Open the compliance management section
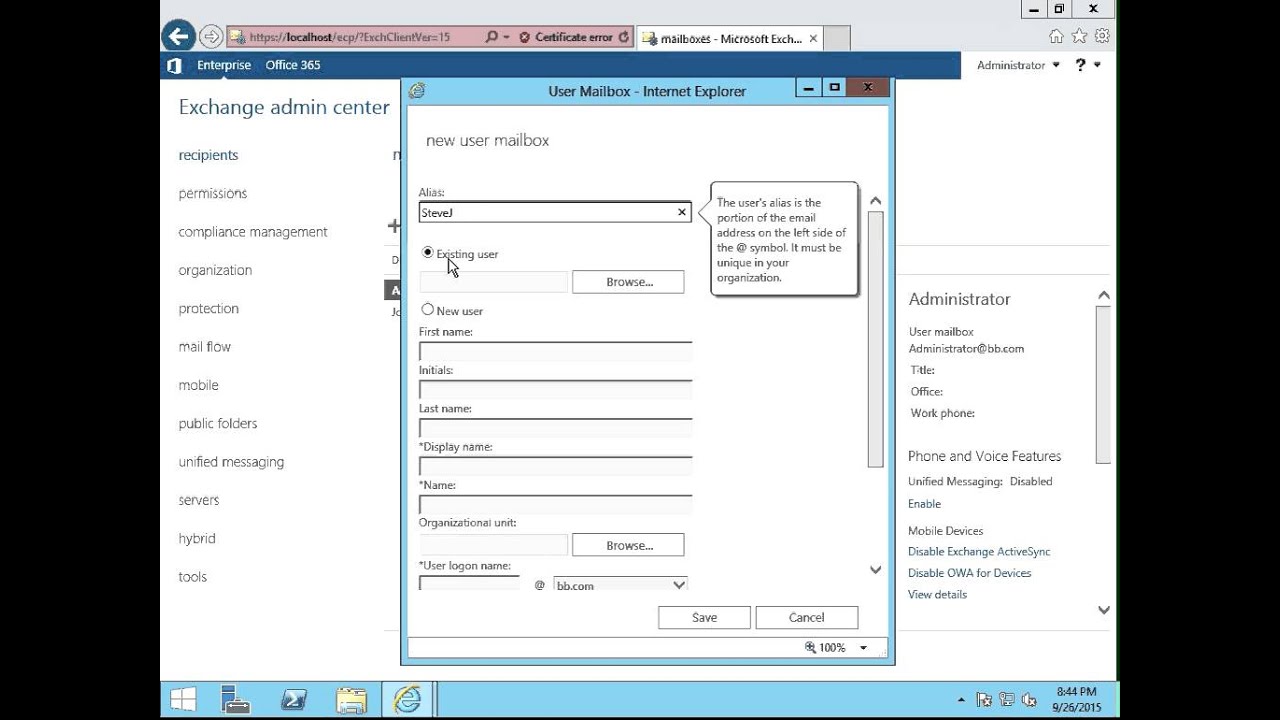Screen dimensions: 1280x720 [253, 232]
